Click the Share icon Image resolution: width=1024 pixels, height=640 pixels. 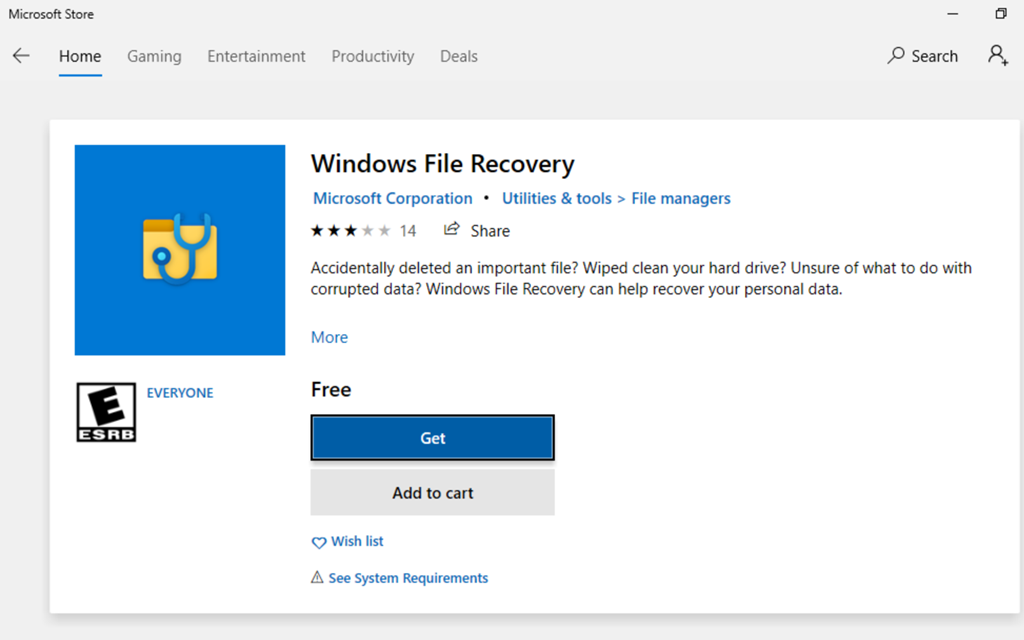tap(453, 230)
